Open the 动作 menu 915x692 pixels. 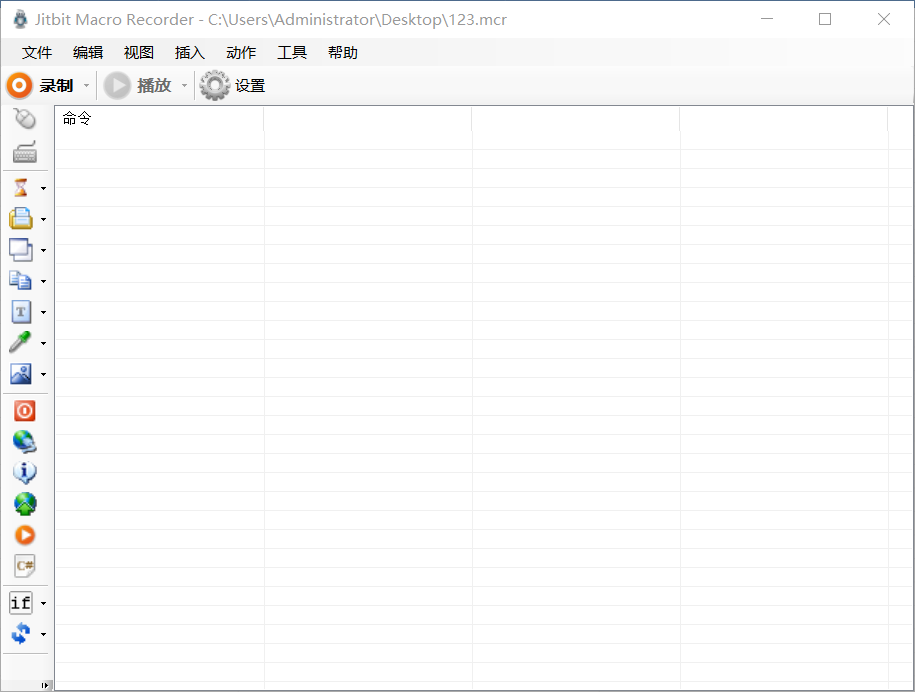(x=240, y=53)
